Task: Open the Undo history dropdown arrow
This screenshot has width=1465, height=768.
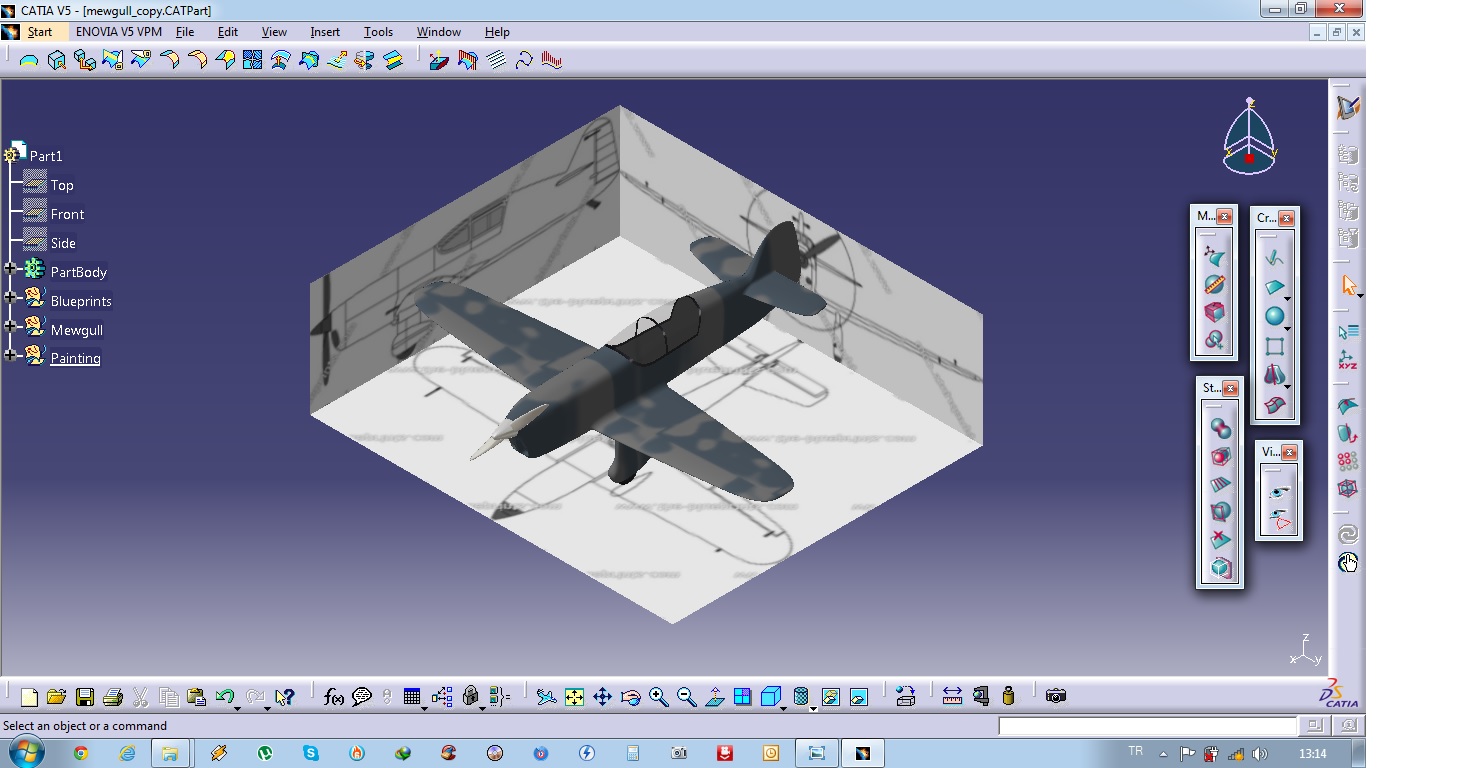Action: pos(237,708)
